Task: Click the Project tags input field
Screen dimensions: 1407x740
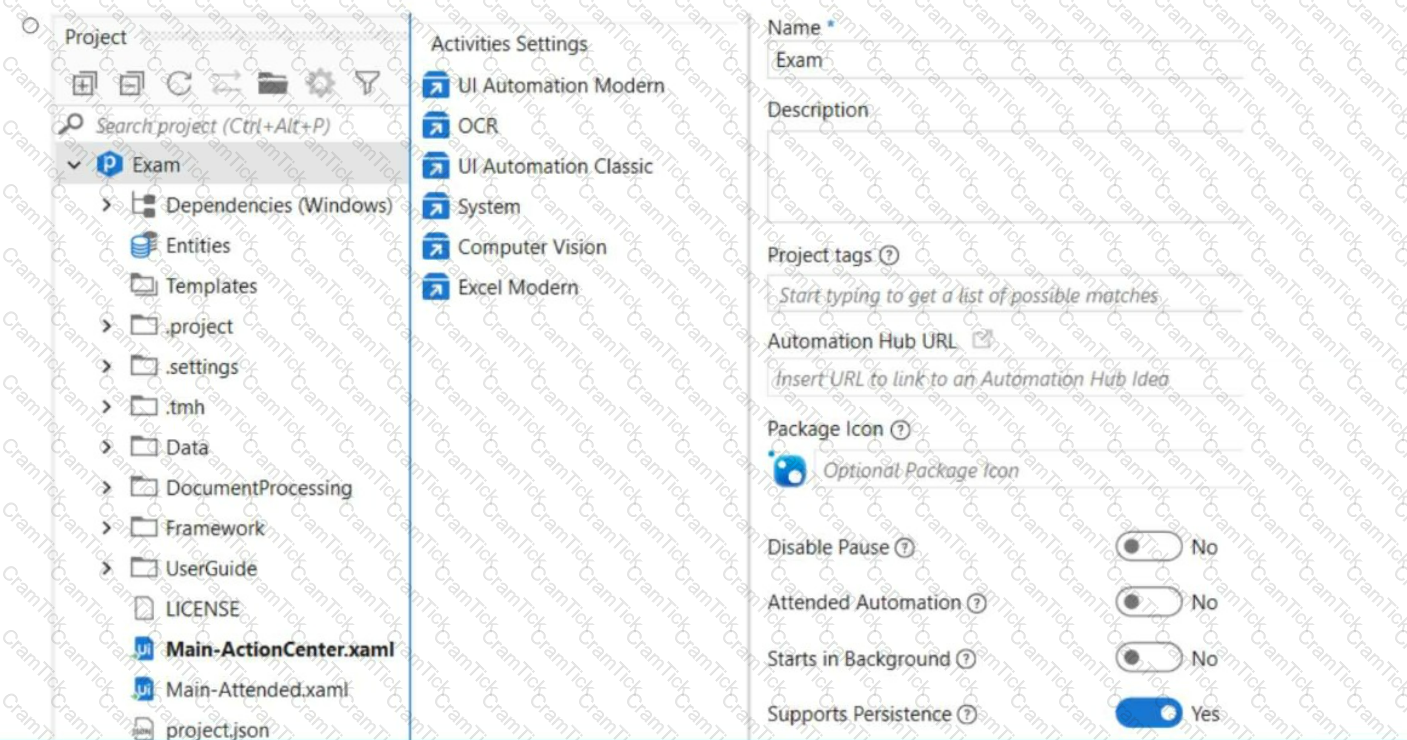Action: click(x=1005, y=295)
